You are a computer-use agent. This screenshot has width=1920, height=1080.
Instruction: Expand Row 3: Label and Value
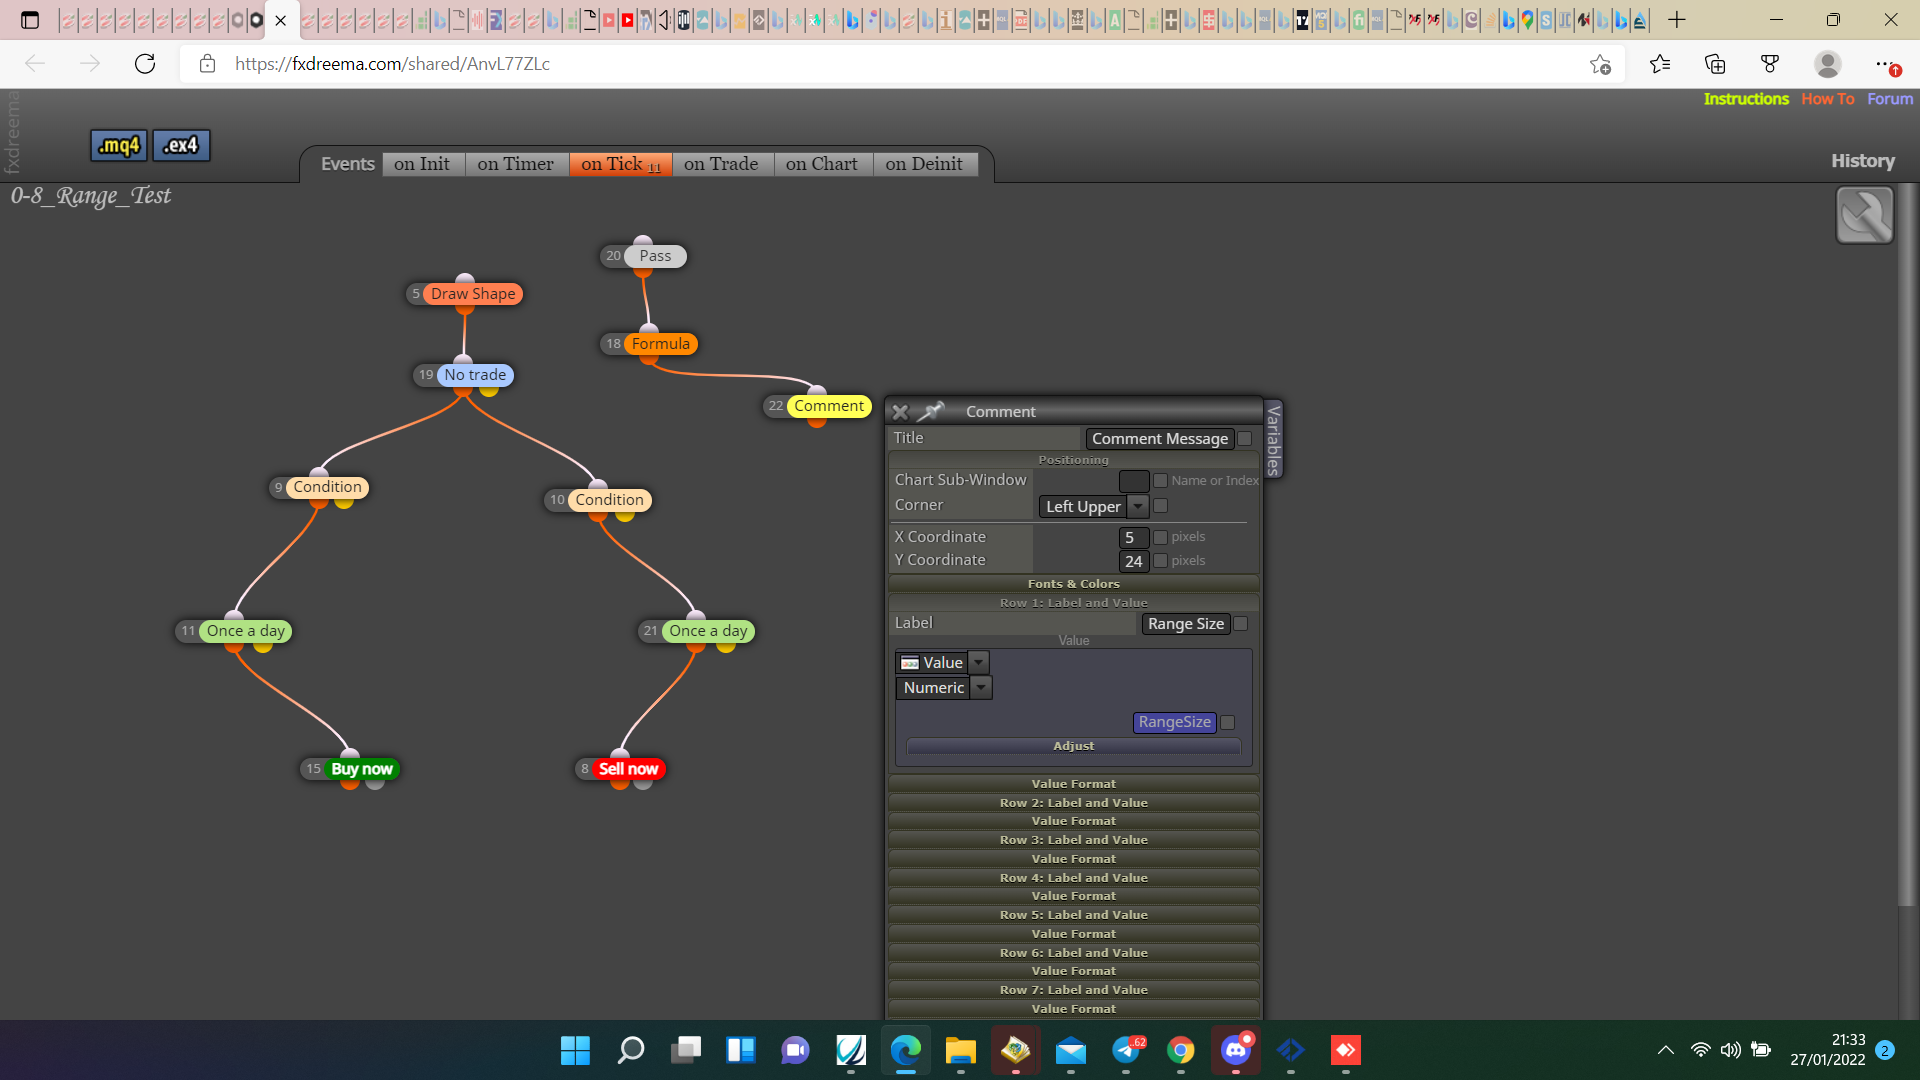pos(1073,840)
